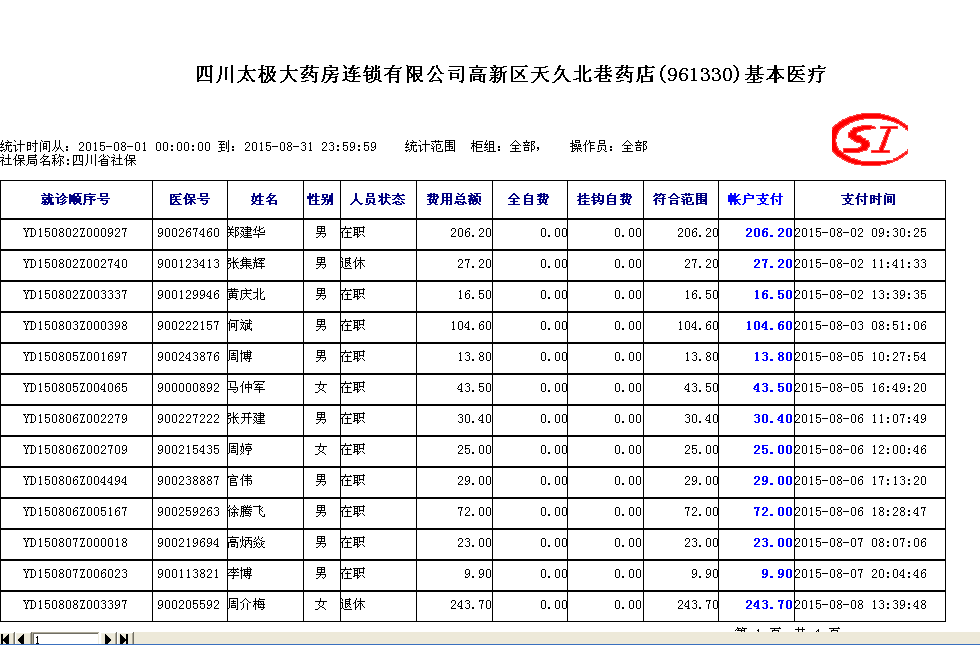Select serial number YD150808Z003397

(76, 605)
